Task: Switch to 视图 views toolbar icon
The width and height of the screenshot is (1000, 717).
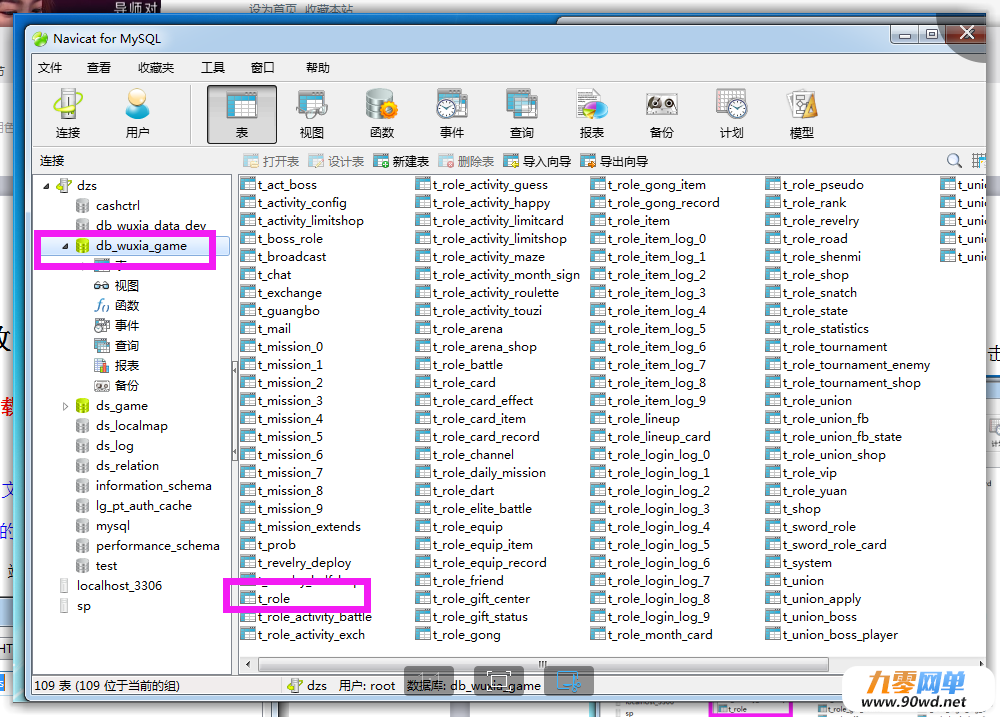Action: pos(312,114)
